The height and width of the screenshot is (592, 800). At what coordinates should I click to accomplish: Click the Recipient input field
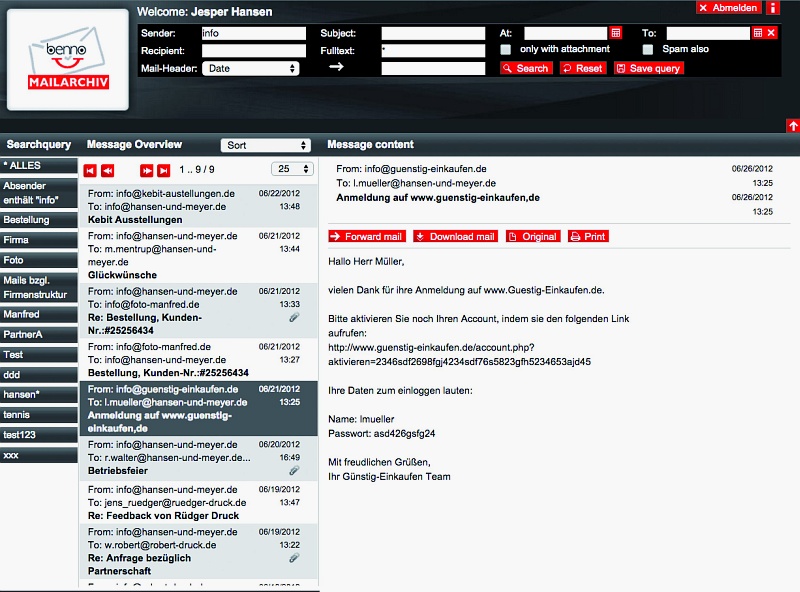(x=254, y=51)
